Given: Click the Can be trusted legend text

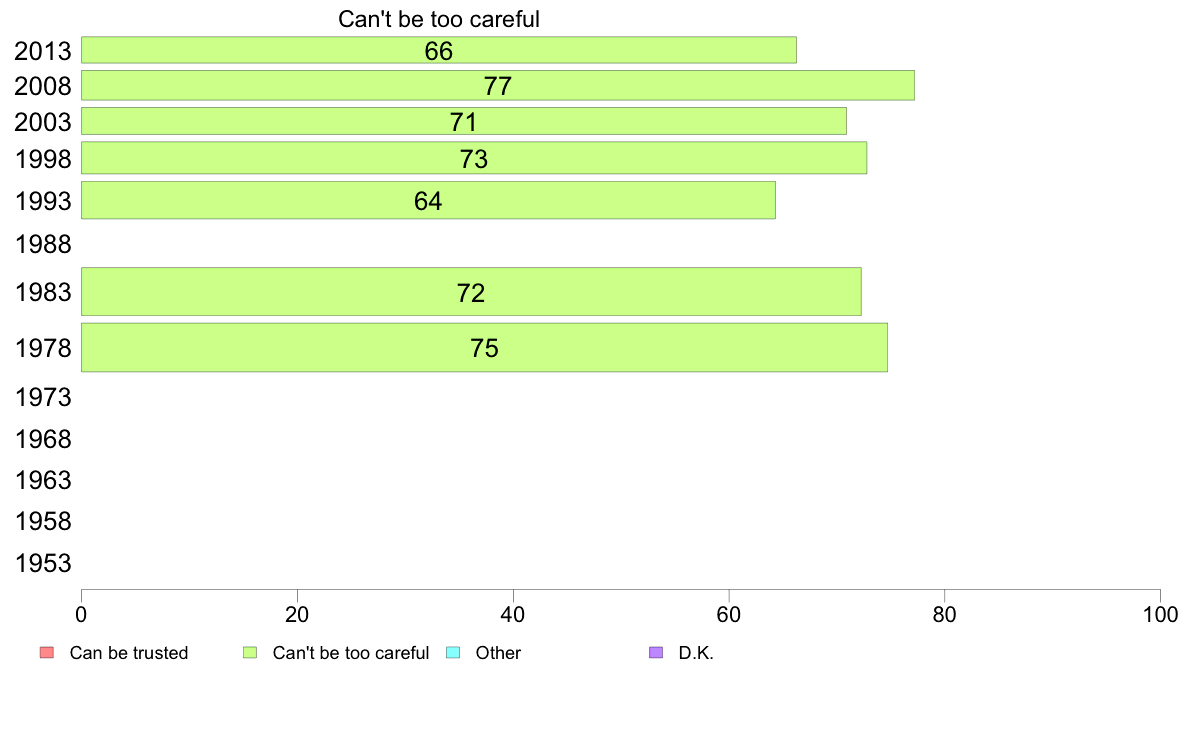Looking at the screenshot, I should pos(129,653).
